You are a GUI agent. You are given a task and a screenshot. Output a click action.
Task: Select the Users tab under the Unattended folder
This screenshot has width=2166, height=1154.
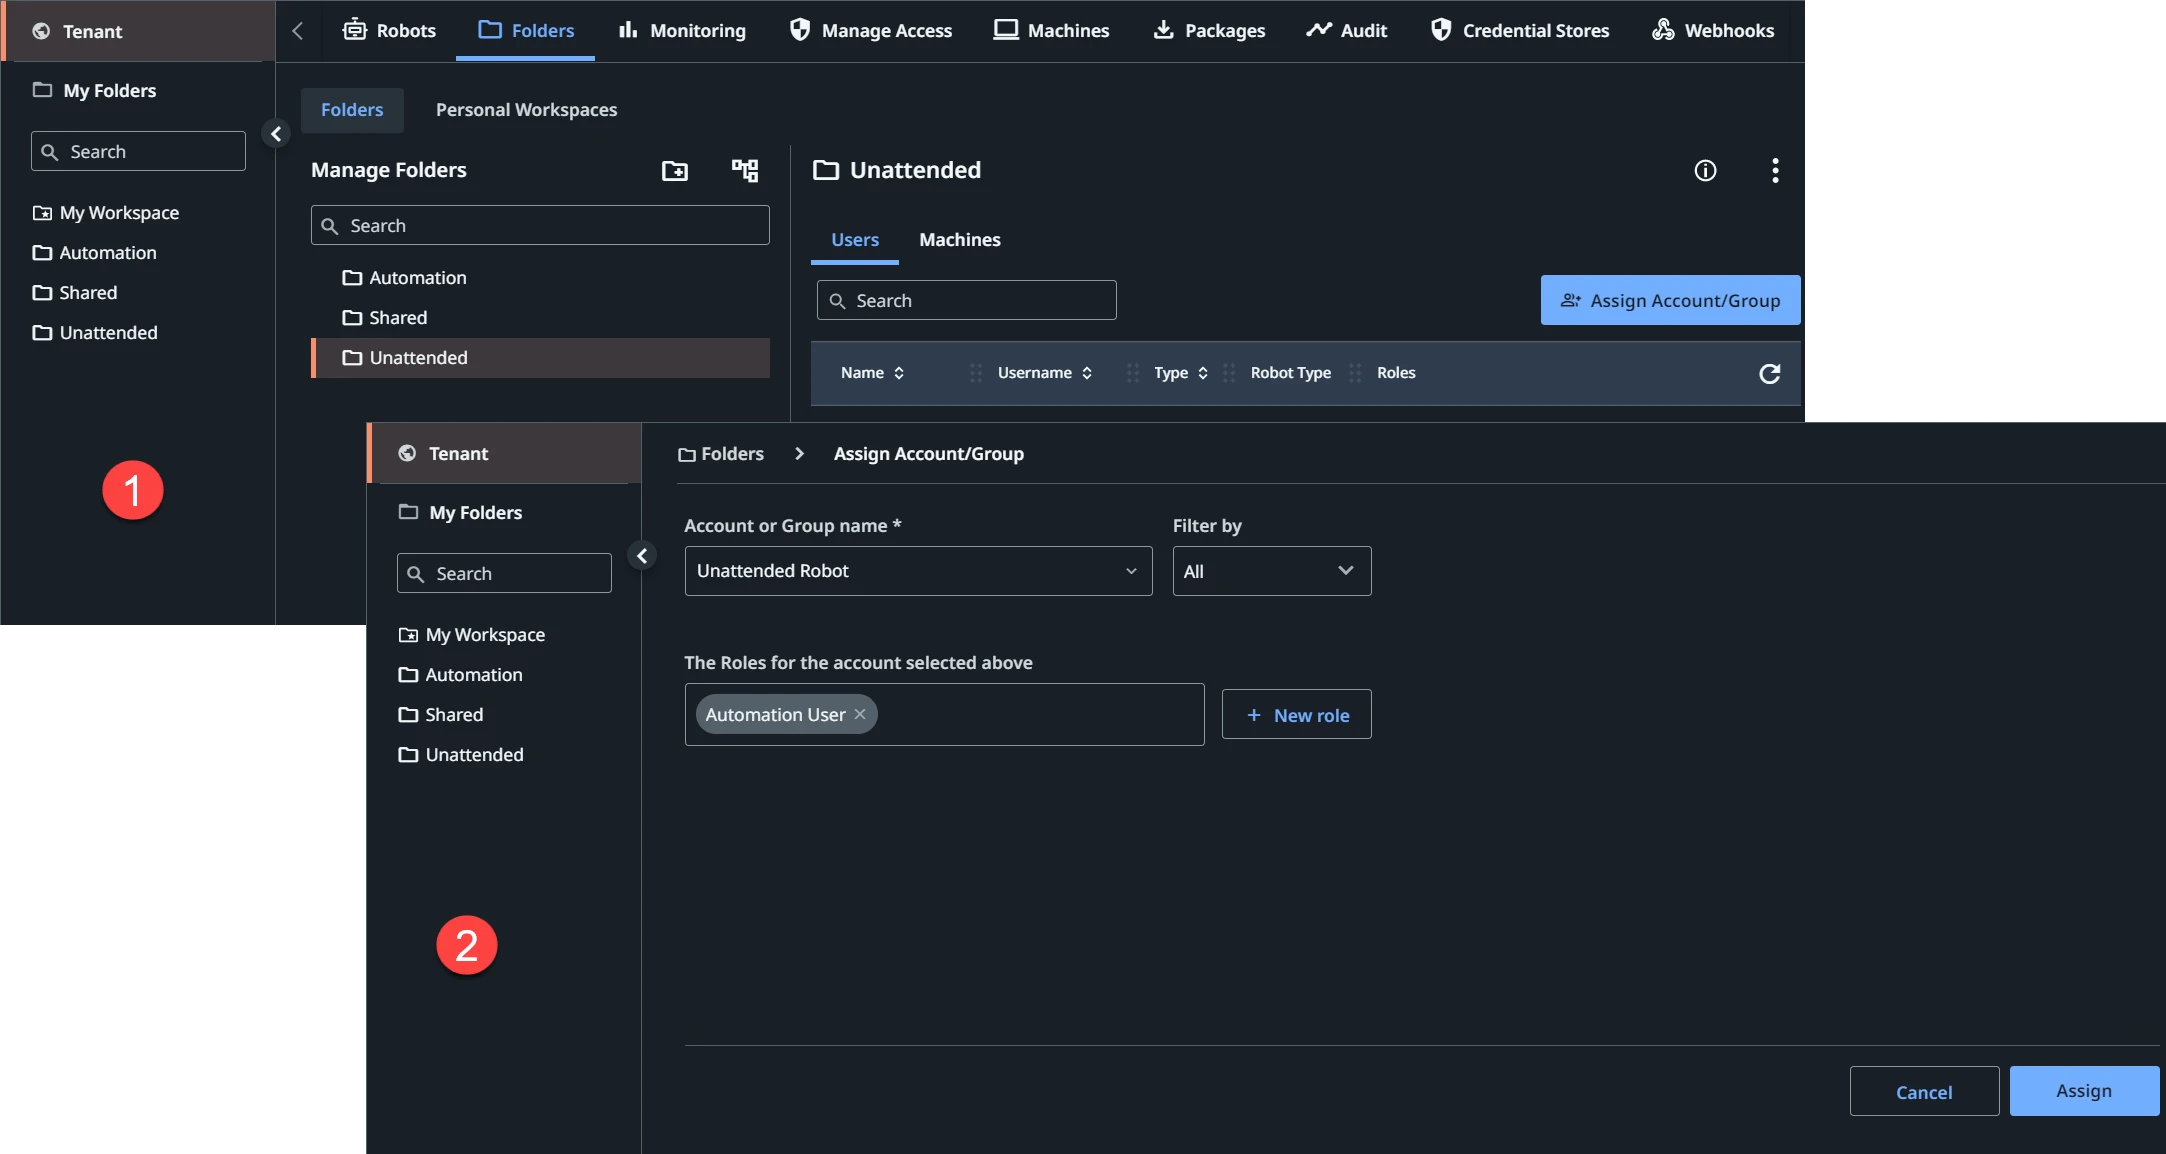pyautogui.click(x=855, y=240)
